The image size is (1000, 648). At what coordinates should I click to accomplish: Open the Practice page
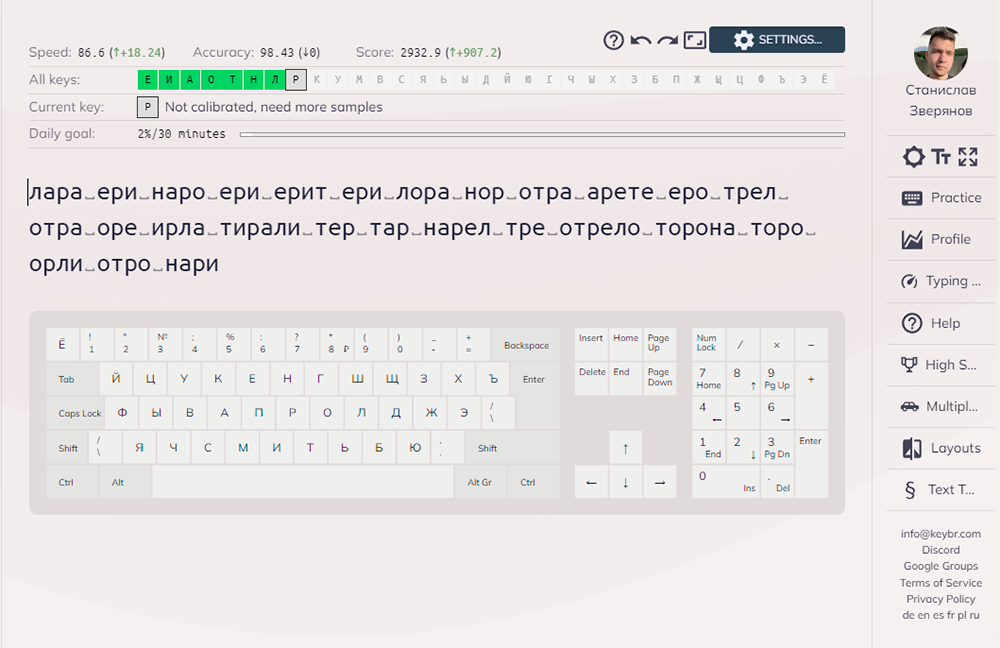click(941, 198)
